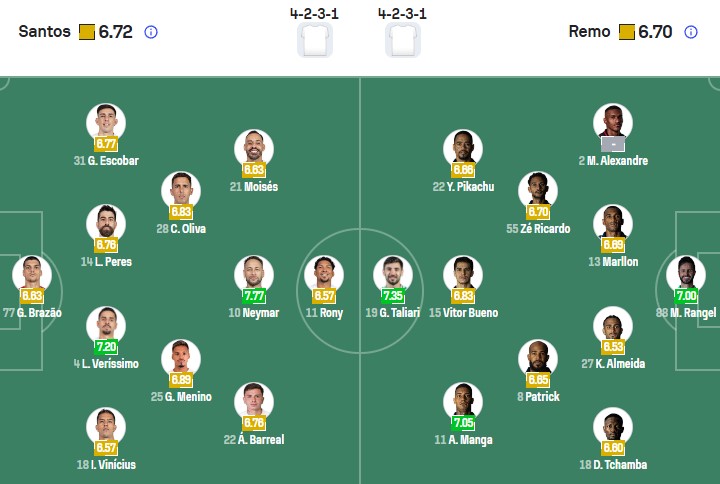
Task: Click L. Veríssimo's 7.20 rating badge
Action: (105, 347)
